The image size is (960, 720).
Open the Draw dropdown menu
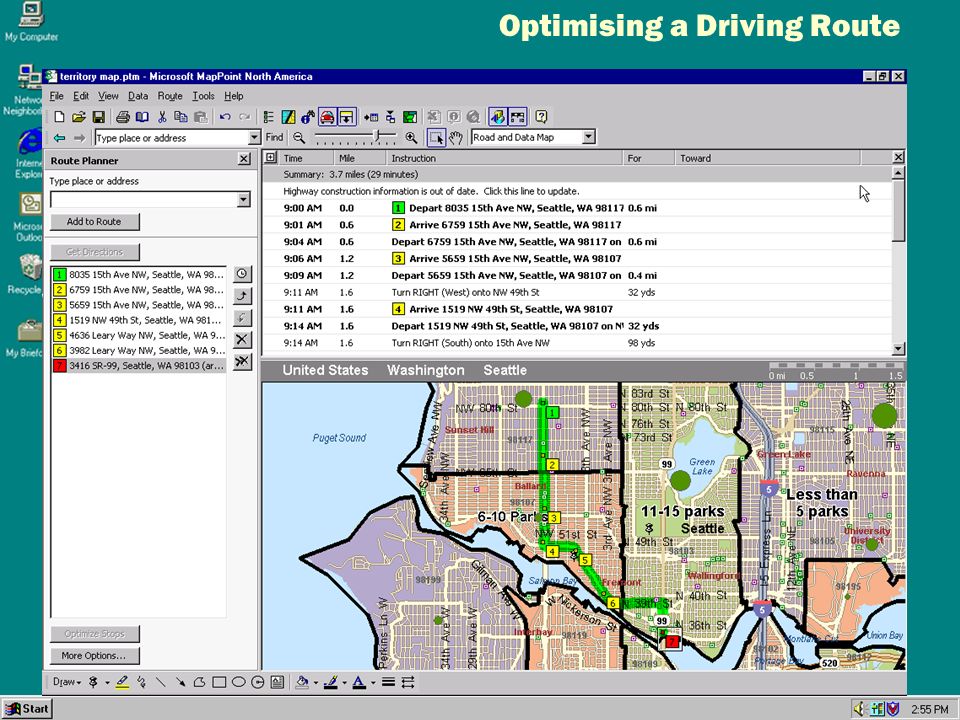[x=67, y=682]
